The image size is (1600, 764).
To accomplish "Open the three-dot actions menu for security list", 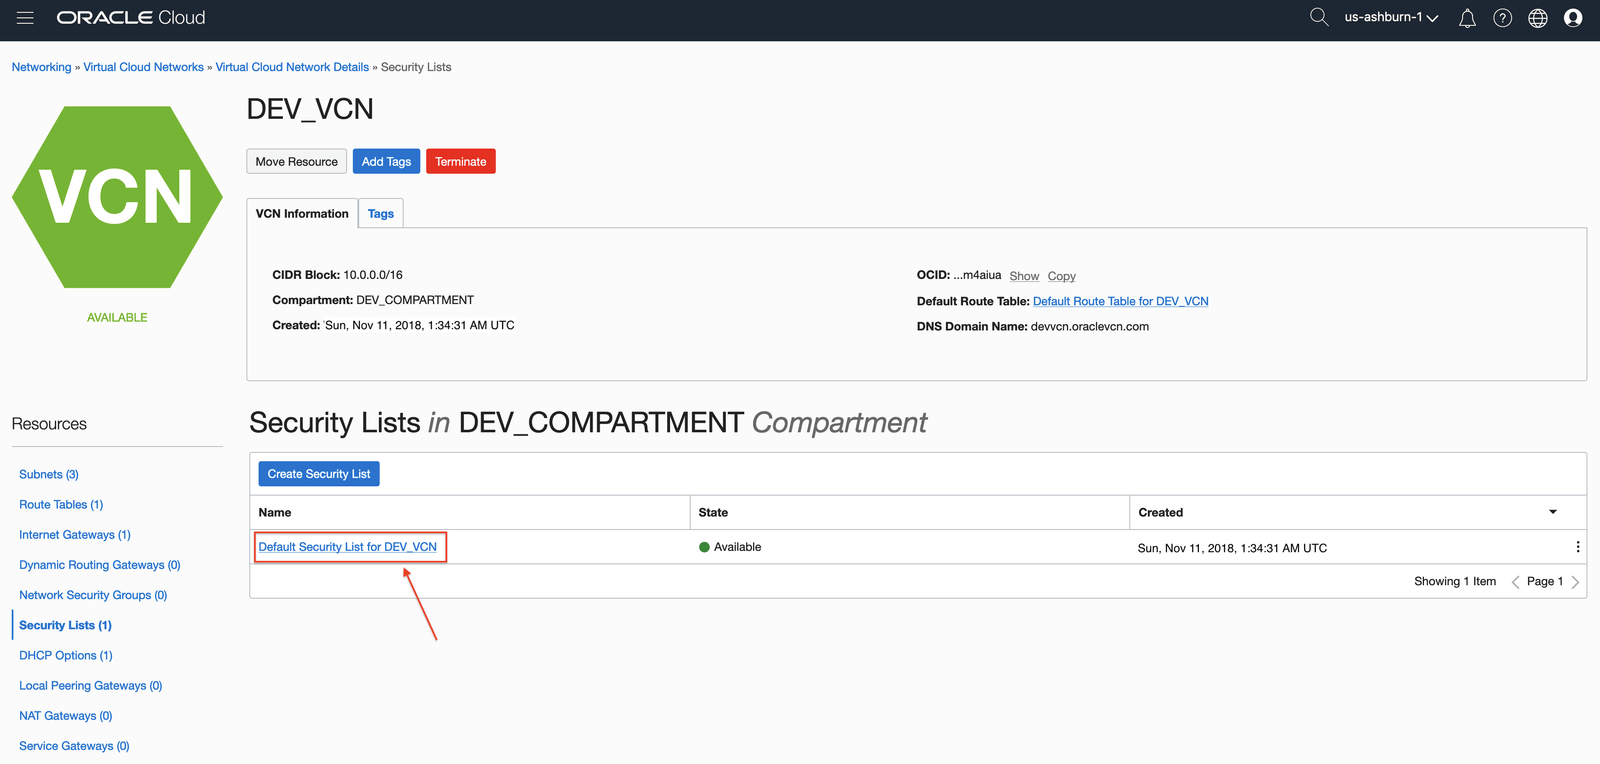I will point(1578,547).
